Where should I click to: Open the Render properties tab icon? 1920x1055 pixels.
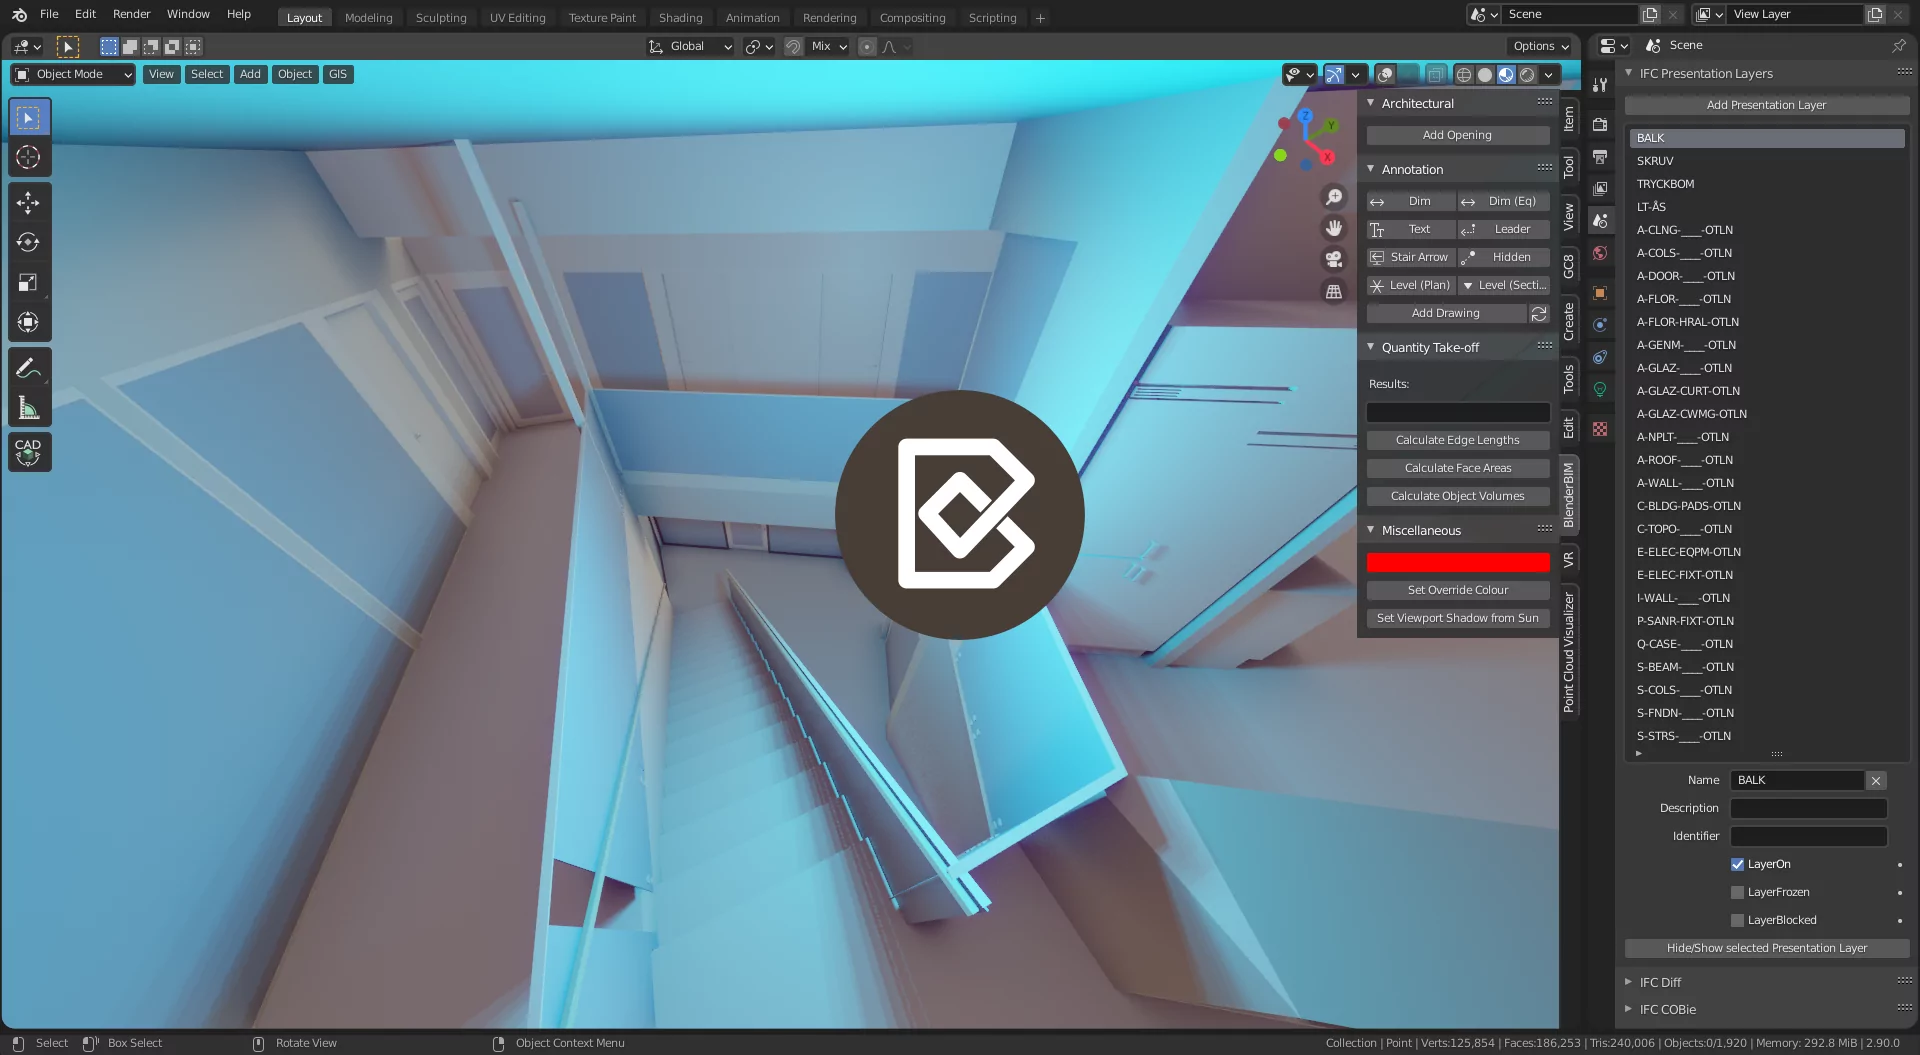coord(1600,124)
